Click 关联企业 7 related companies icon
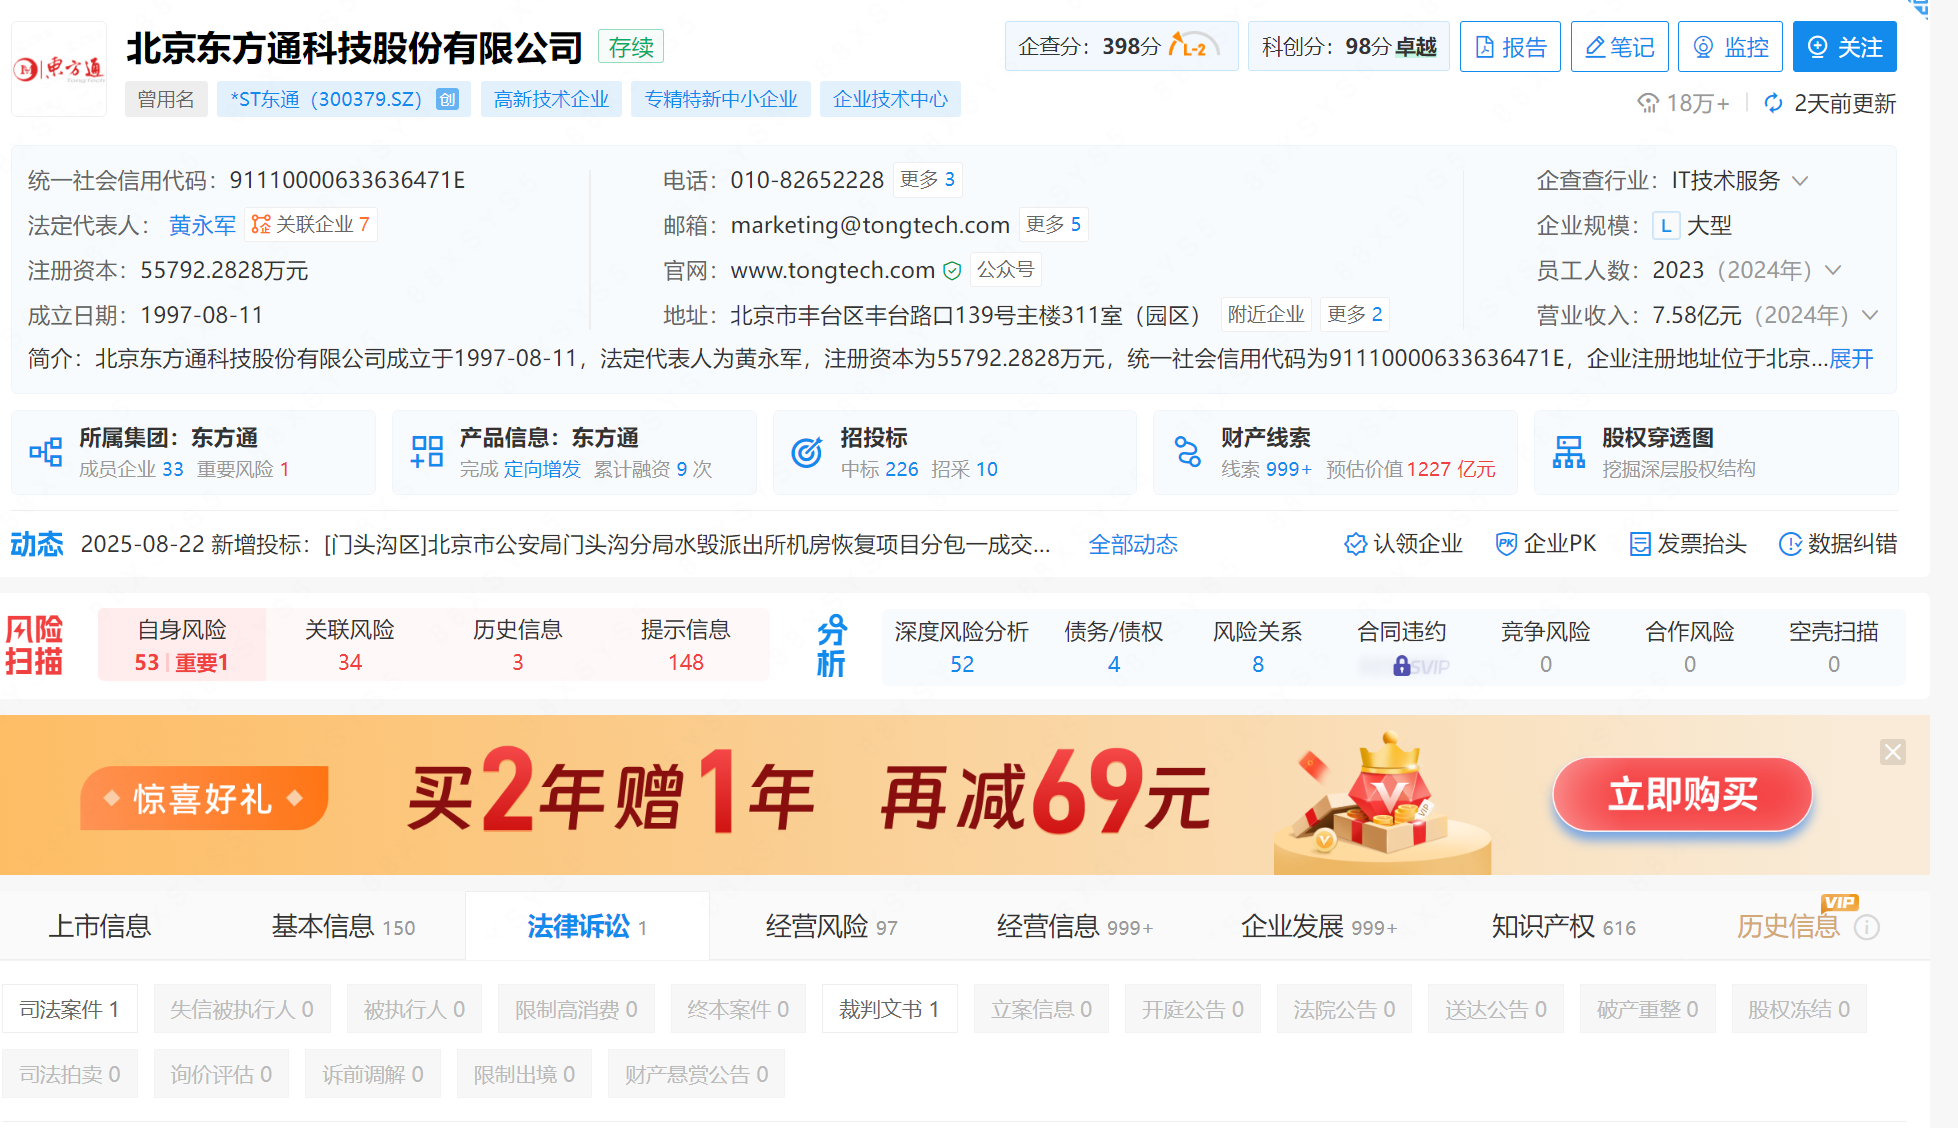This screenshot has height=1128, width=1958. click(261, 224)
